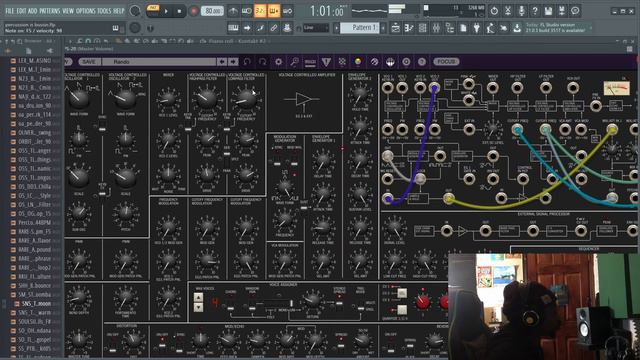Go to next synth preset
Image resolution: width=640 pixels, height=360 pixels.
point(233,62)
